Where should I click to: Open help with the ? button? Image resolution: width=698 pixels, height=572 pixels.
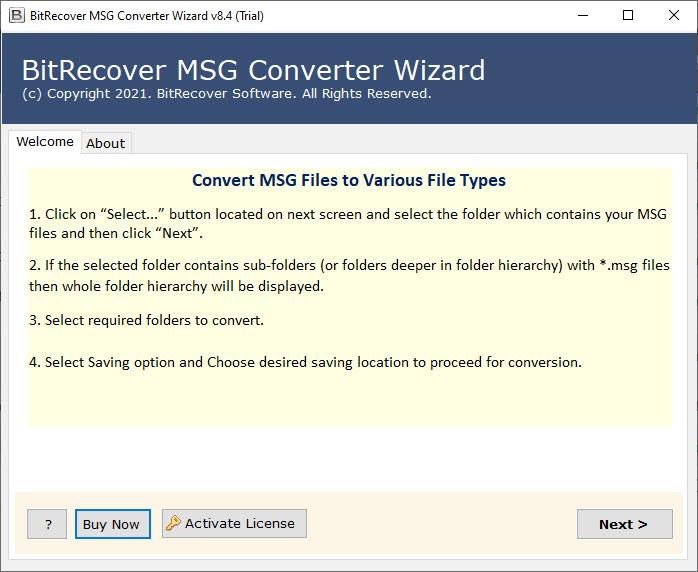(47, 524)
